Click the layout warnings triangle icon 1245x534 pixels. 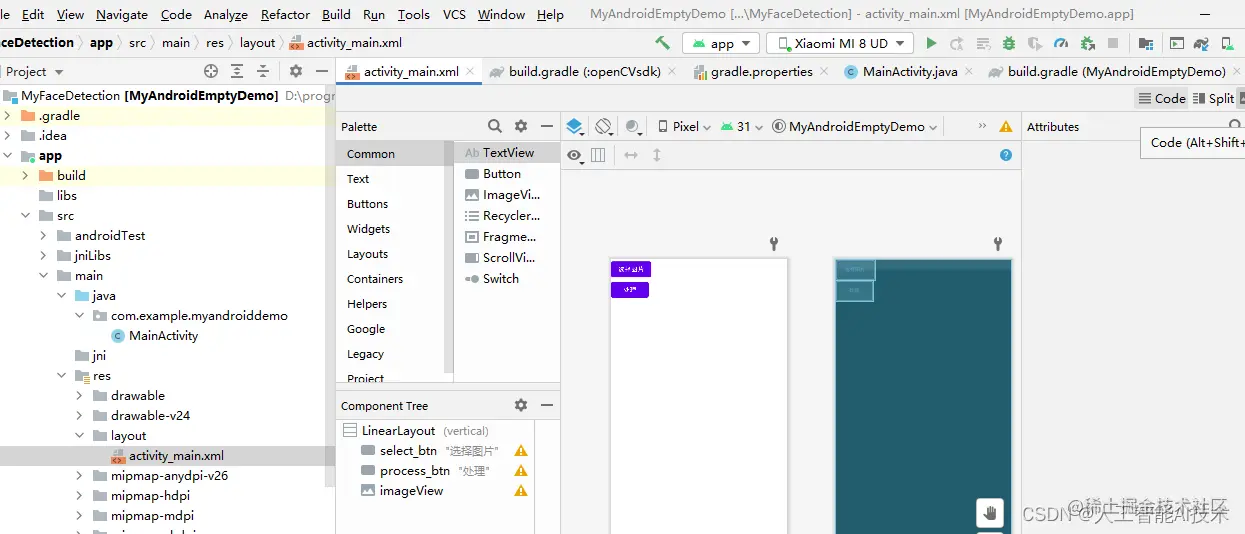[1006, 127]
